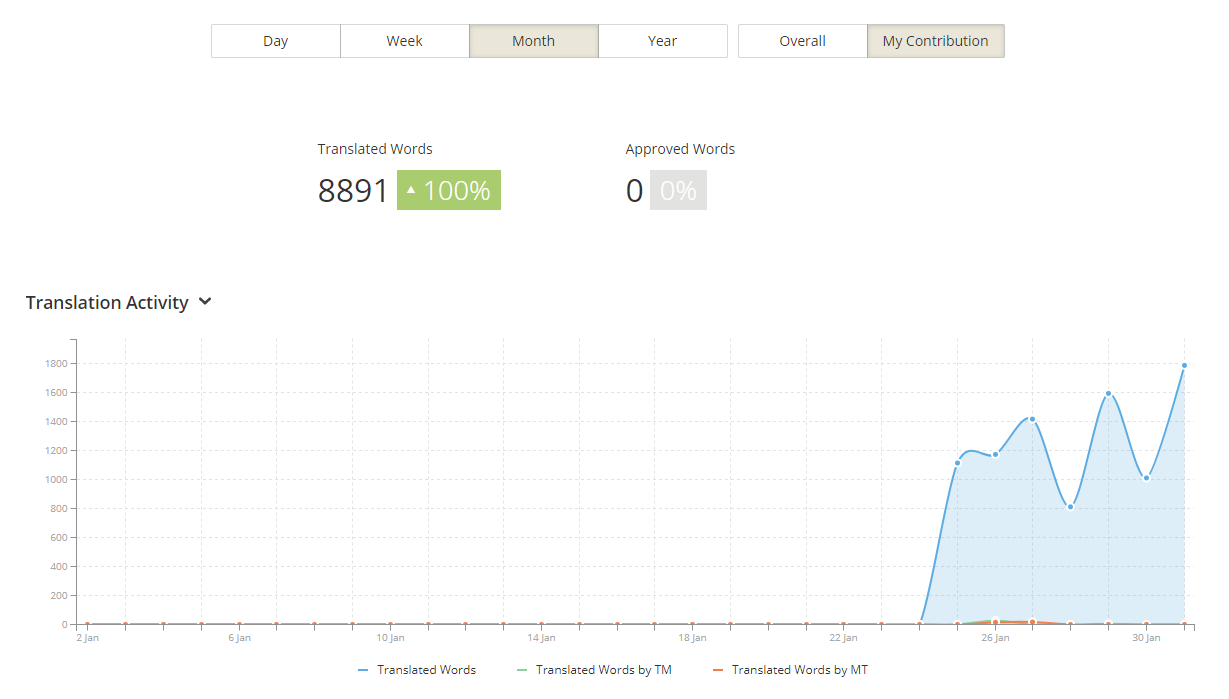Show Overall statistics

point(803,41)
